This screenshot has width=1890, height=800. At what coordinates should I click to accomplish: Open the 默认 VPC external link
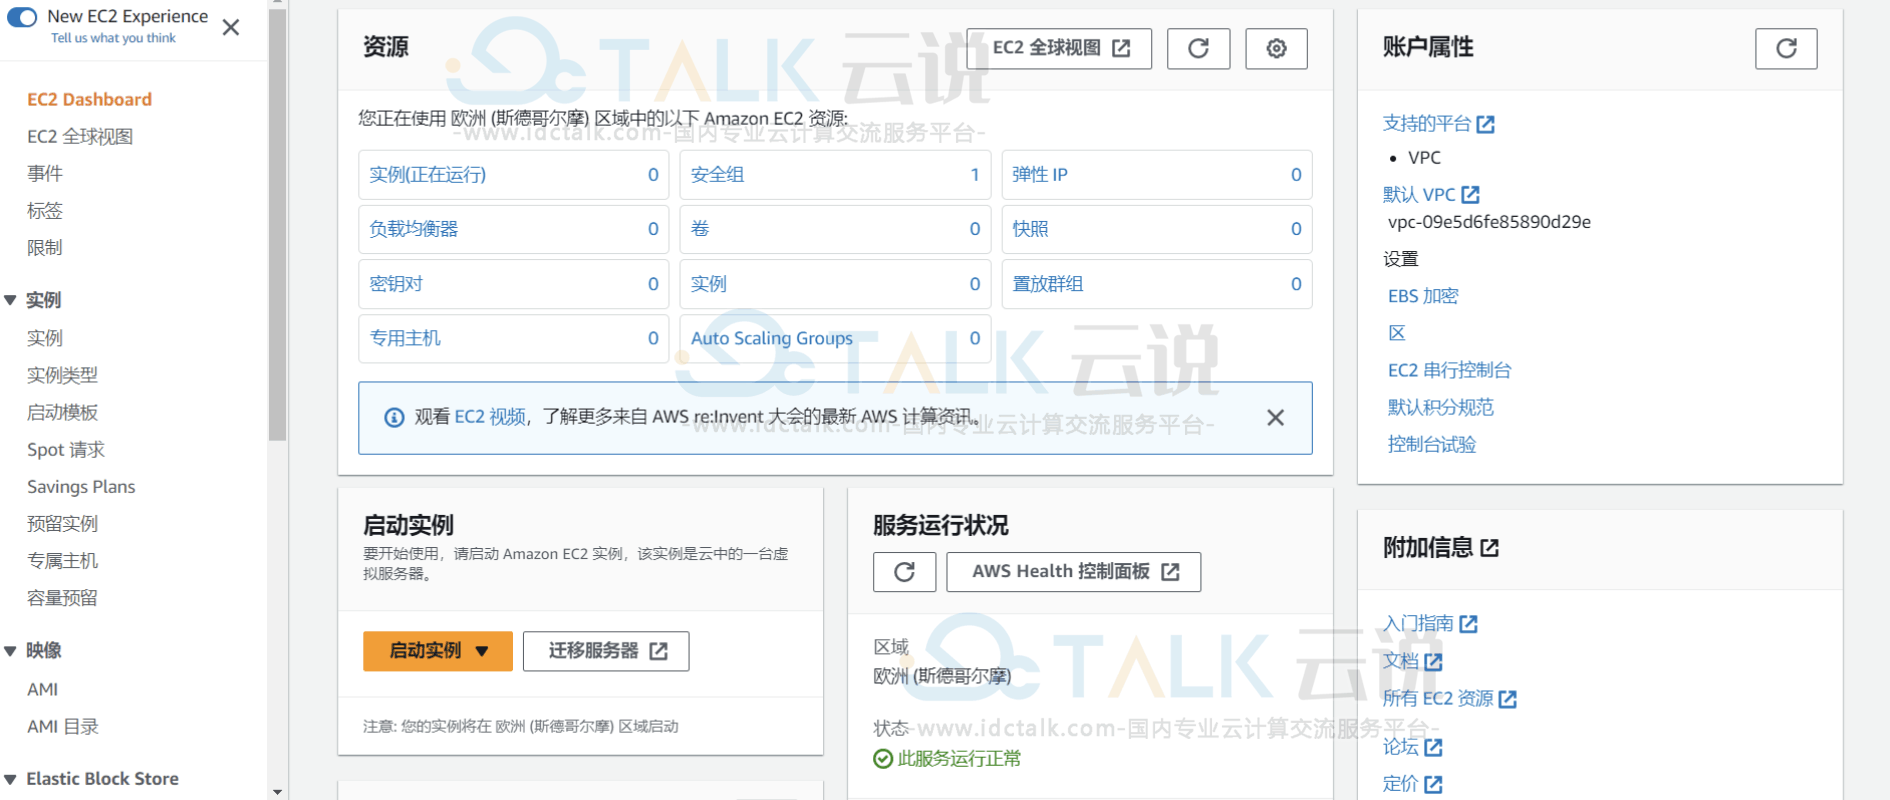click(1431, 195)
